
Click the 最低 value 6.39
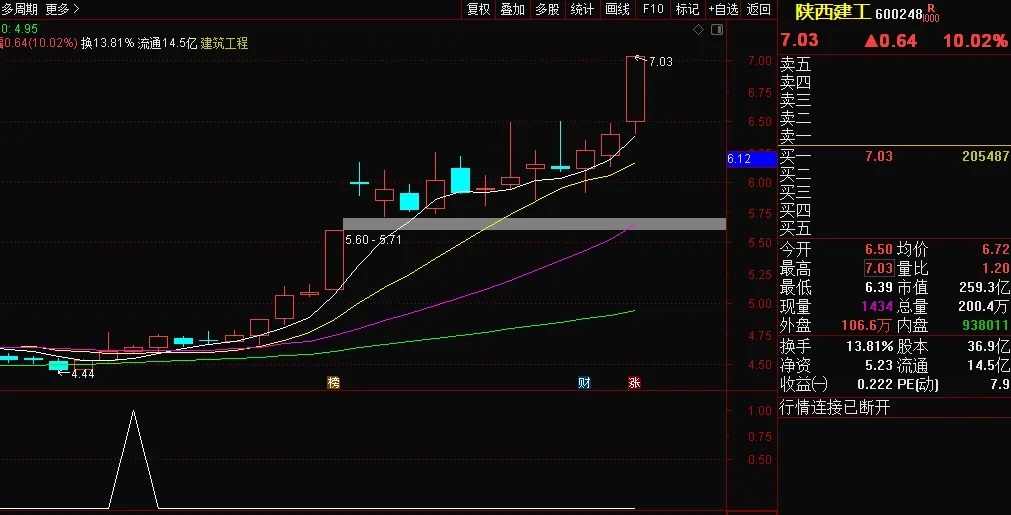click(x=879, y=287)
